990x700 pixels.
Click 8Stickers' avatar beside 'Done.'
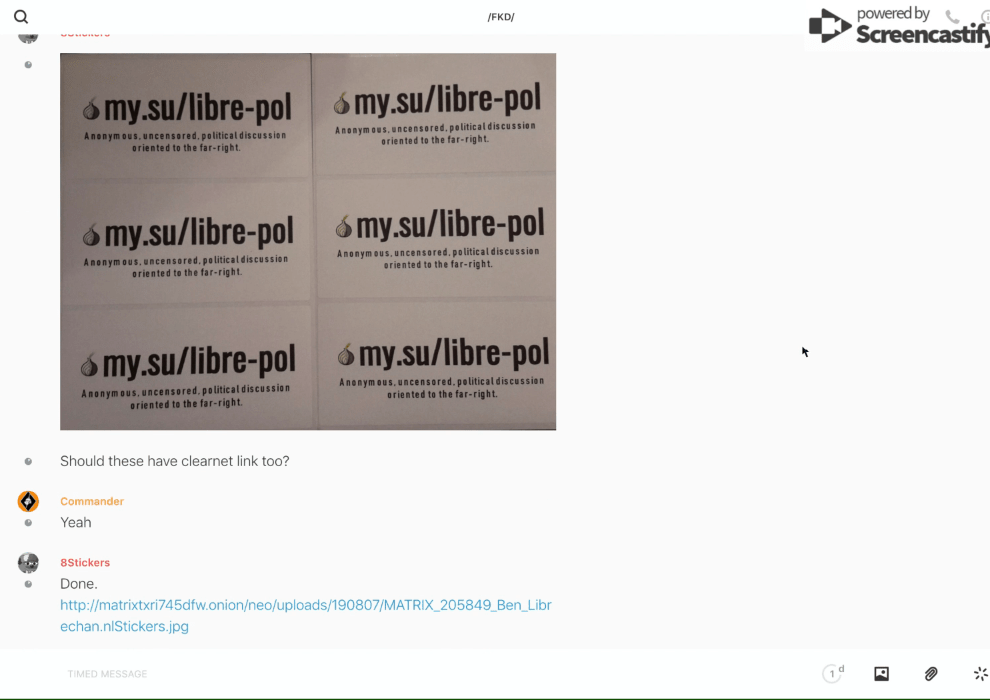pos(28,563)
